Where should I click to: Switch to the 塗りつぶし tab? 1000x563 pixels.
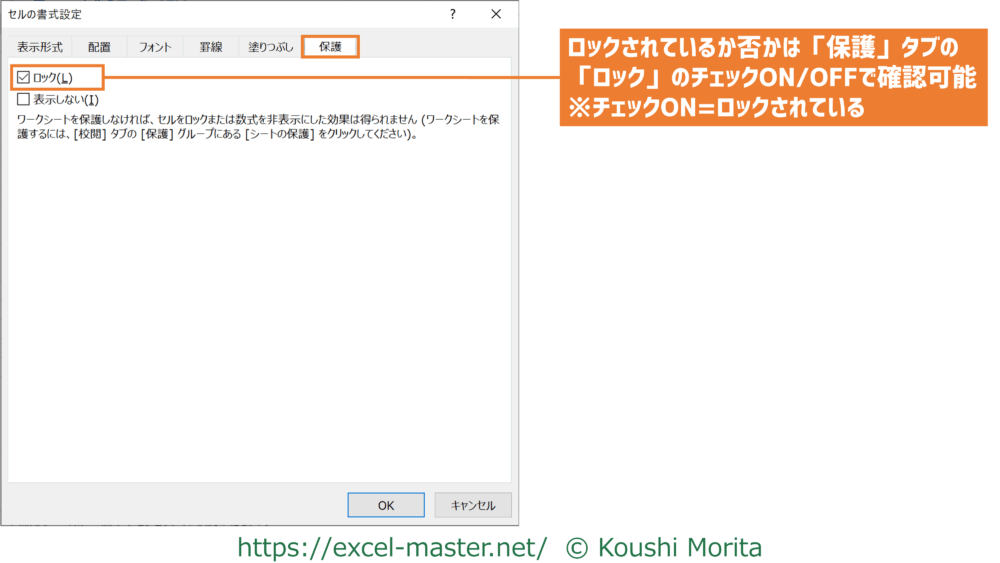tap(270, 47)
